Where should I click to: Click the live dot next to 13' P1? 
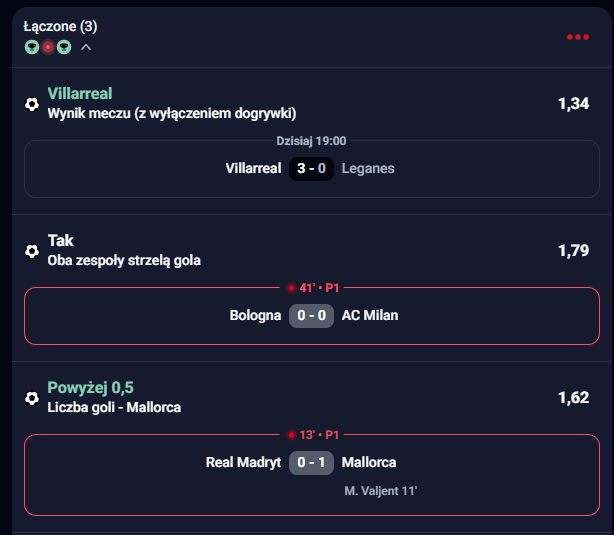(x=291, y=435)
